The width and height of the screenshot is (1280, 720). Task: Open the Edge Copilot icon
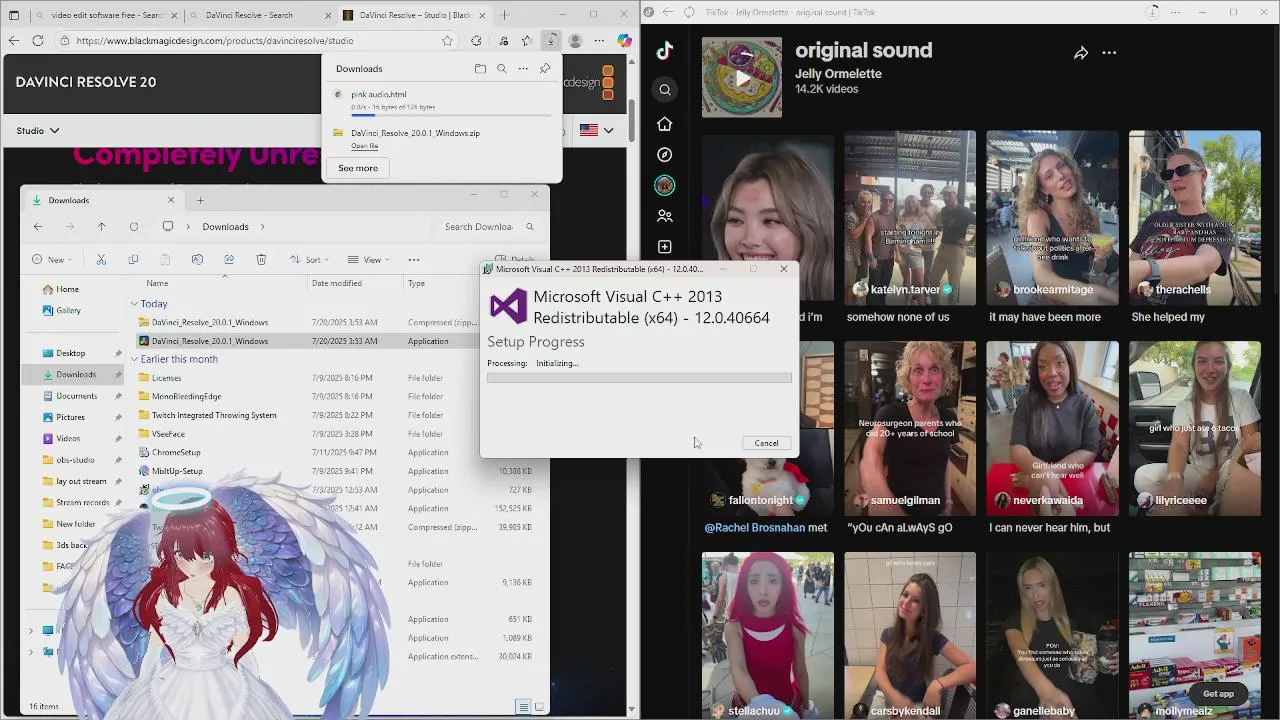(624, 41)
